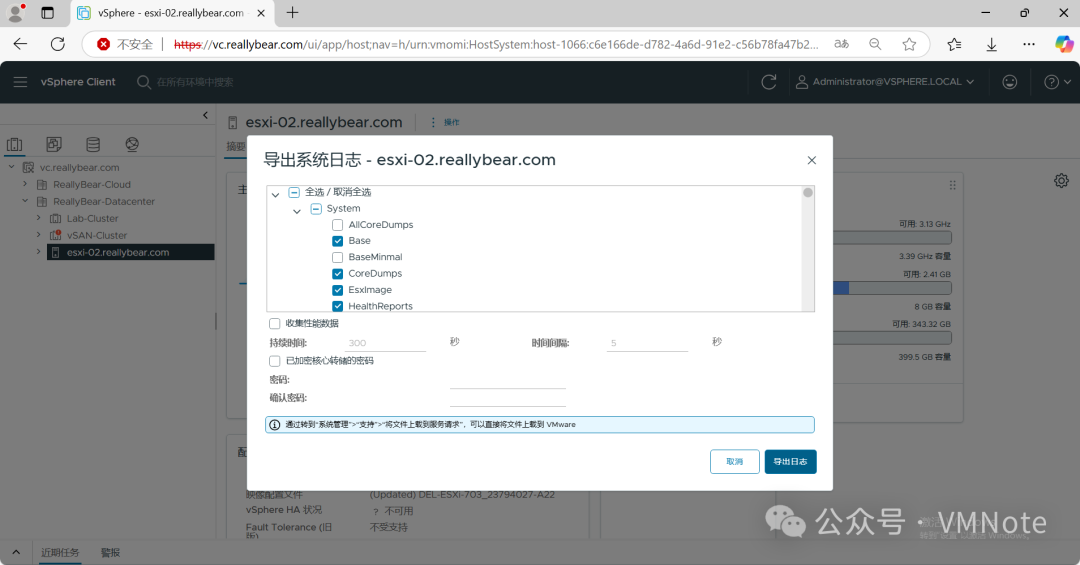Enable the gather performance data checkbox
This screenshot has height=565, width=1080.
pyautogui.click(x=275, y=323)
